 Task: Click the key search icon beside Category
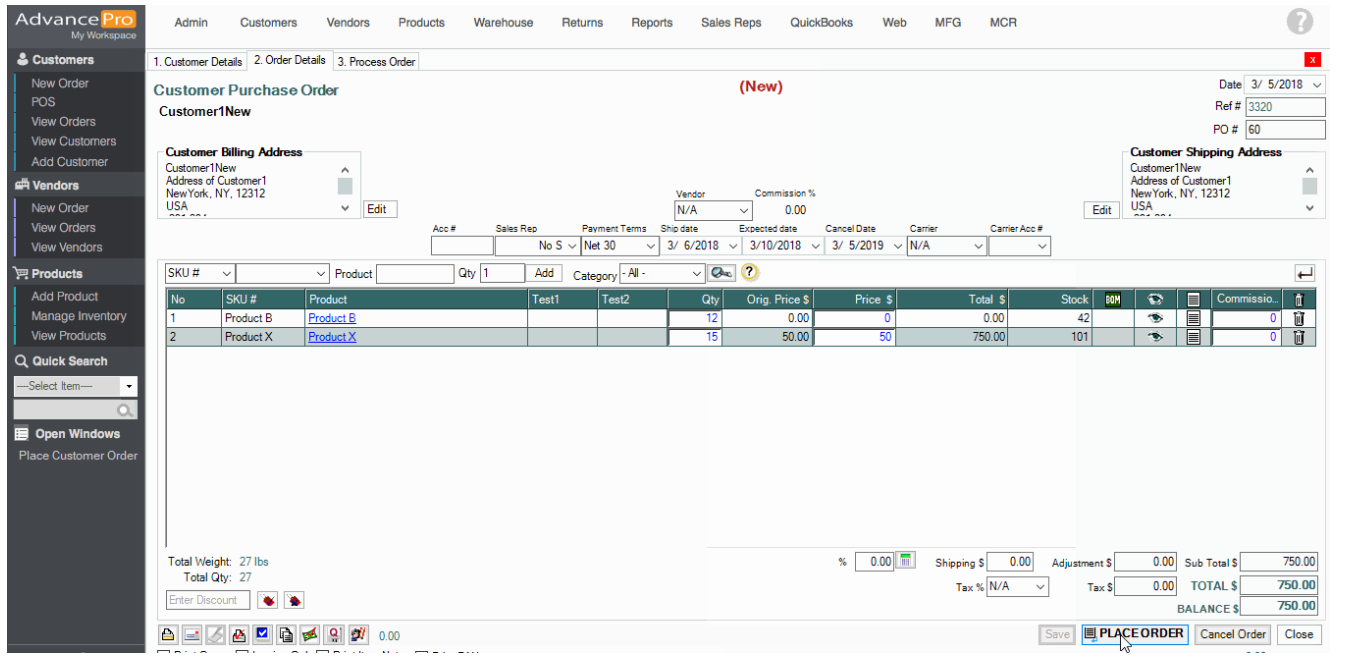pyautogui.click(x=721, y=273)
